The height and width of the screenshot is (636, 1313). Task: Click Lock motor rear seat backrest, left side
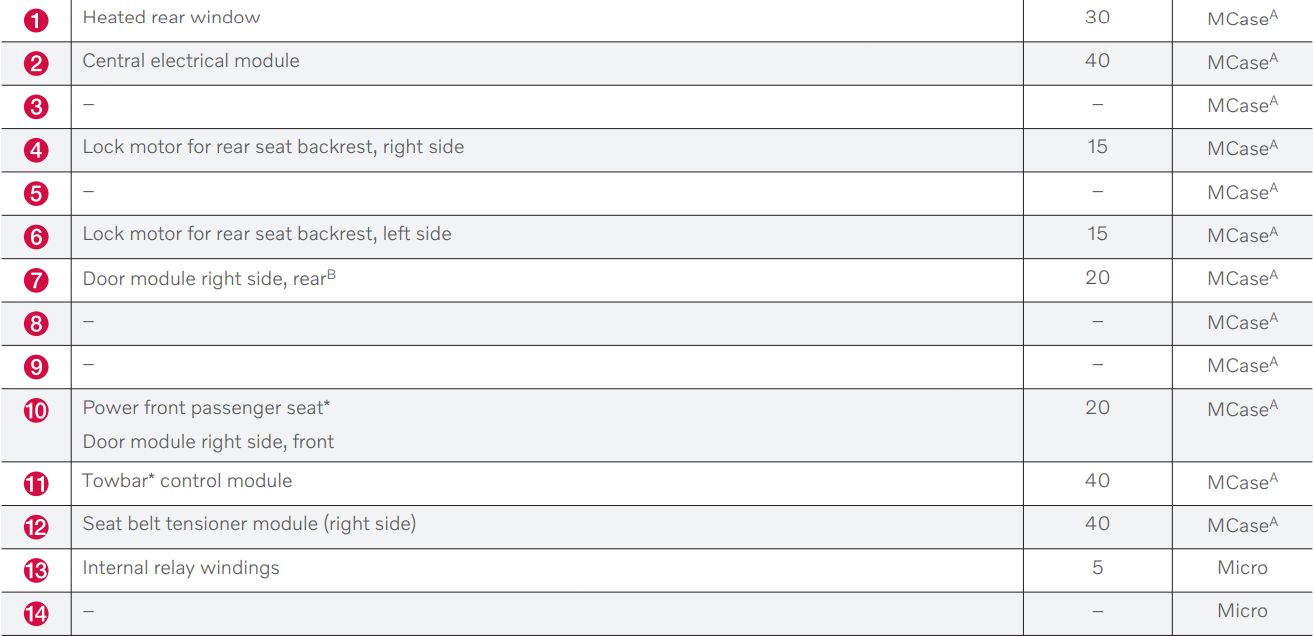(x=266, y=234)
